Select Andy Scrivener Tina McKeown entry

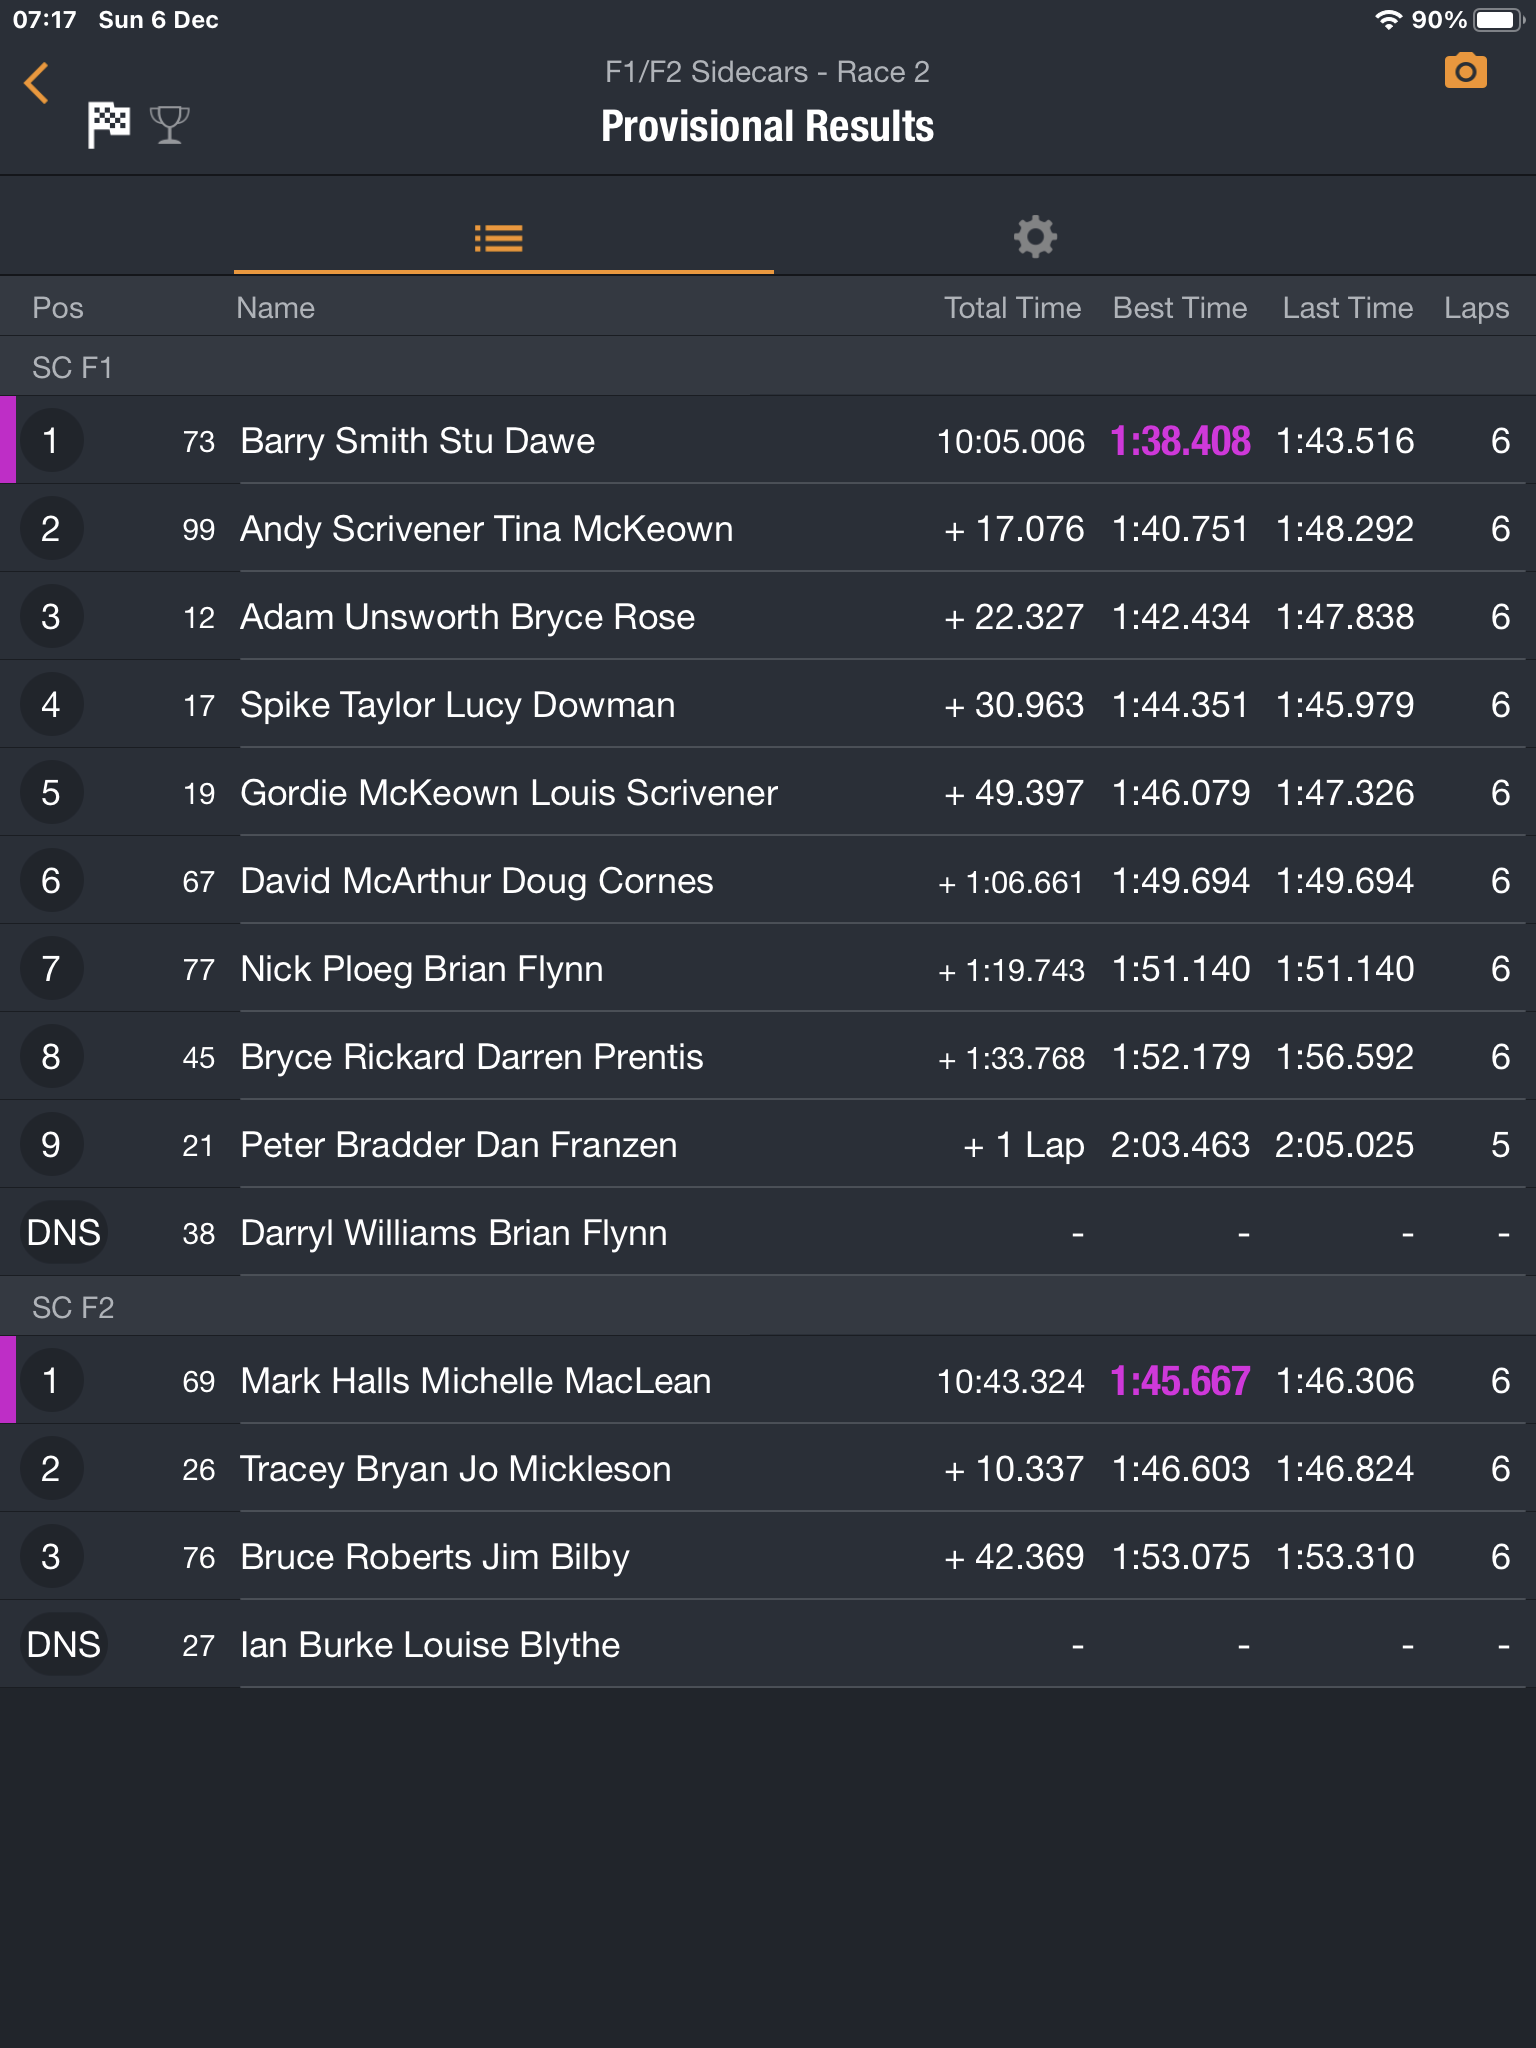[x=486, y=529]
